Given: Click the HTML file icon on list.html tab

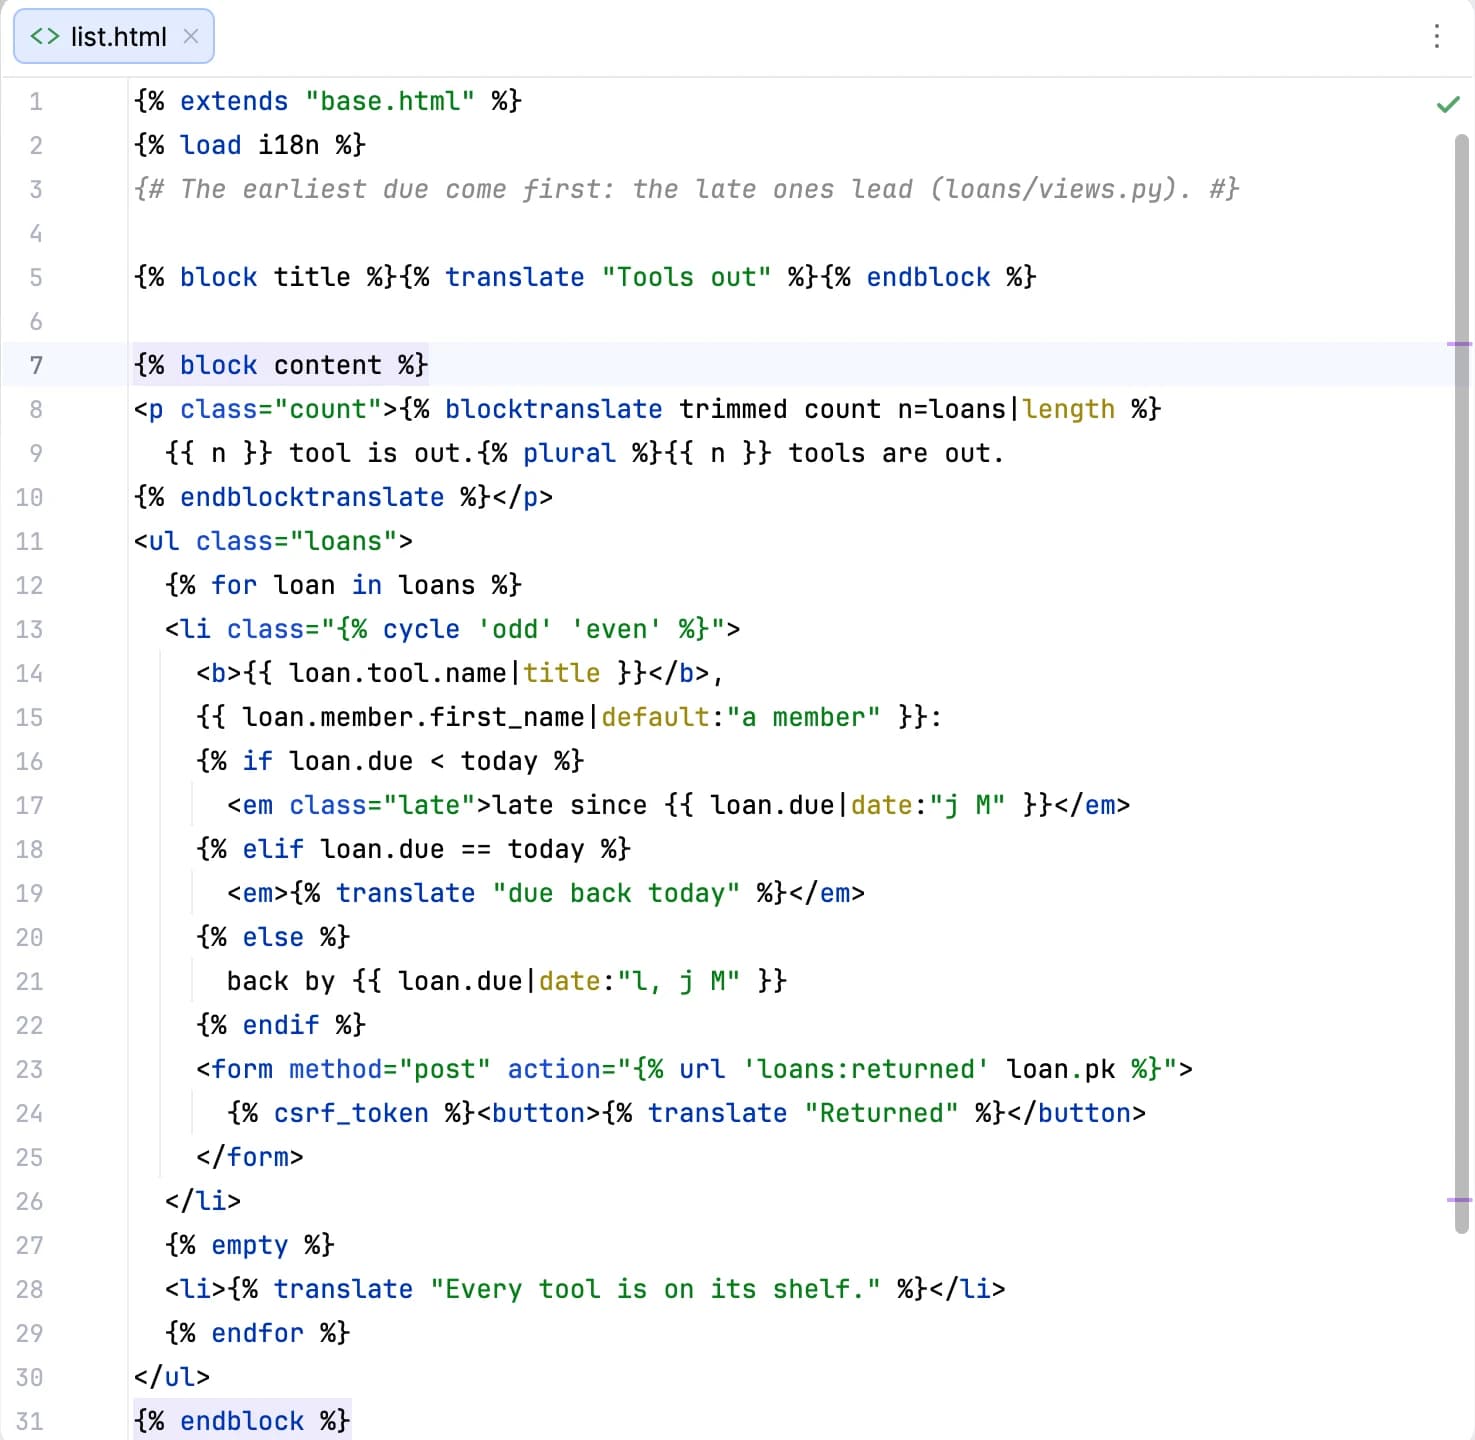Looking at the screenshot, I should (x=45, y=37).
